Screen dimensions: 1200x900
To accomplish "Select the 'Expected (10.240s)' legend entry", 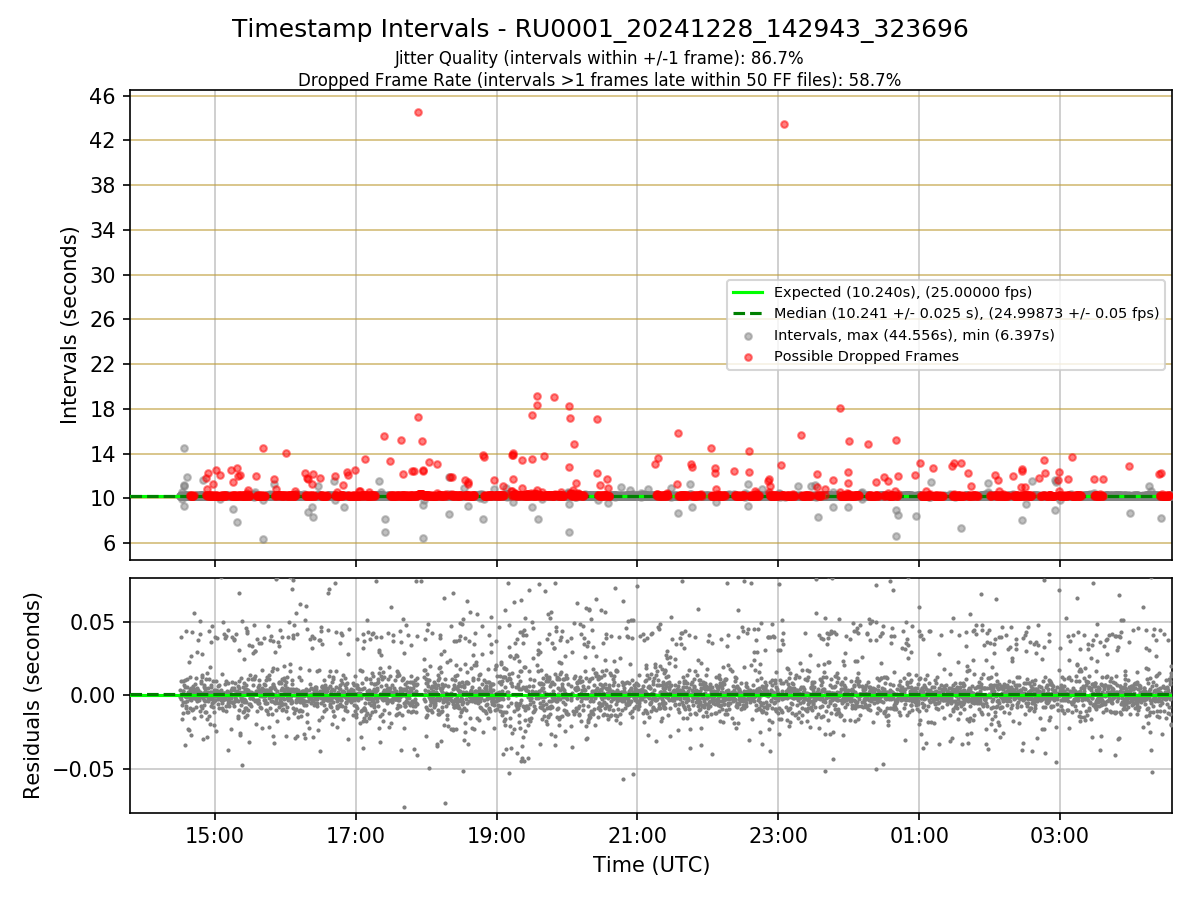I will [x=903, y=292].
